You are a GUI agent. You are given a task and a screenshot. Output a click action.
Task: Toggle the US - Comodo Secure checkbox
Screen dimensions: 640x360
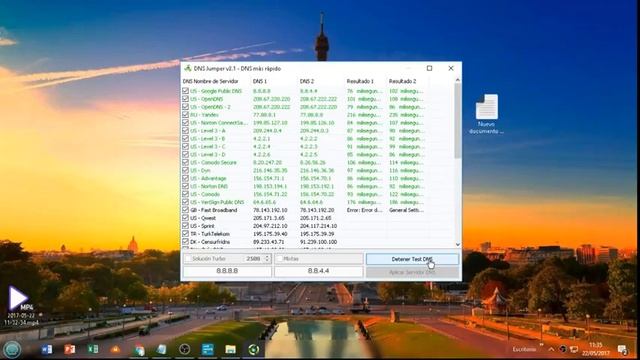click(x=185, y=162)
